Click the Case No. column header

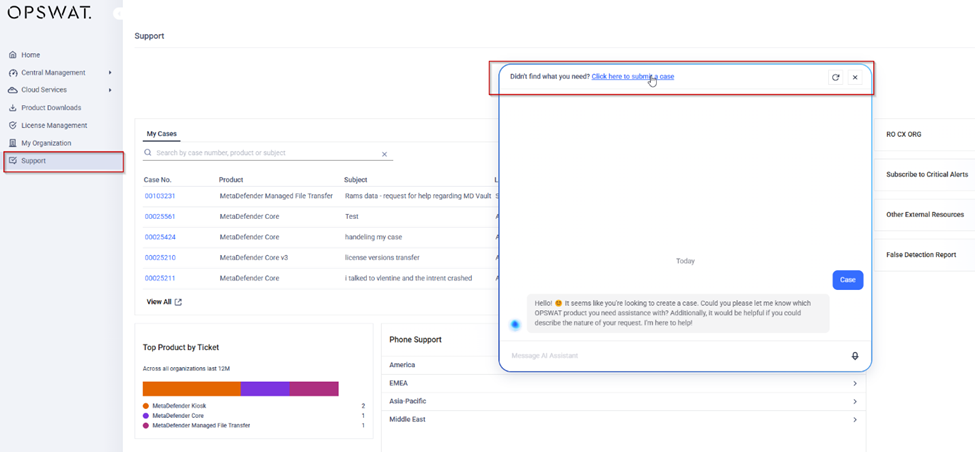[157, 180]
